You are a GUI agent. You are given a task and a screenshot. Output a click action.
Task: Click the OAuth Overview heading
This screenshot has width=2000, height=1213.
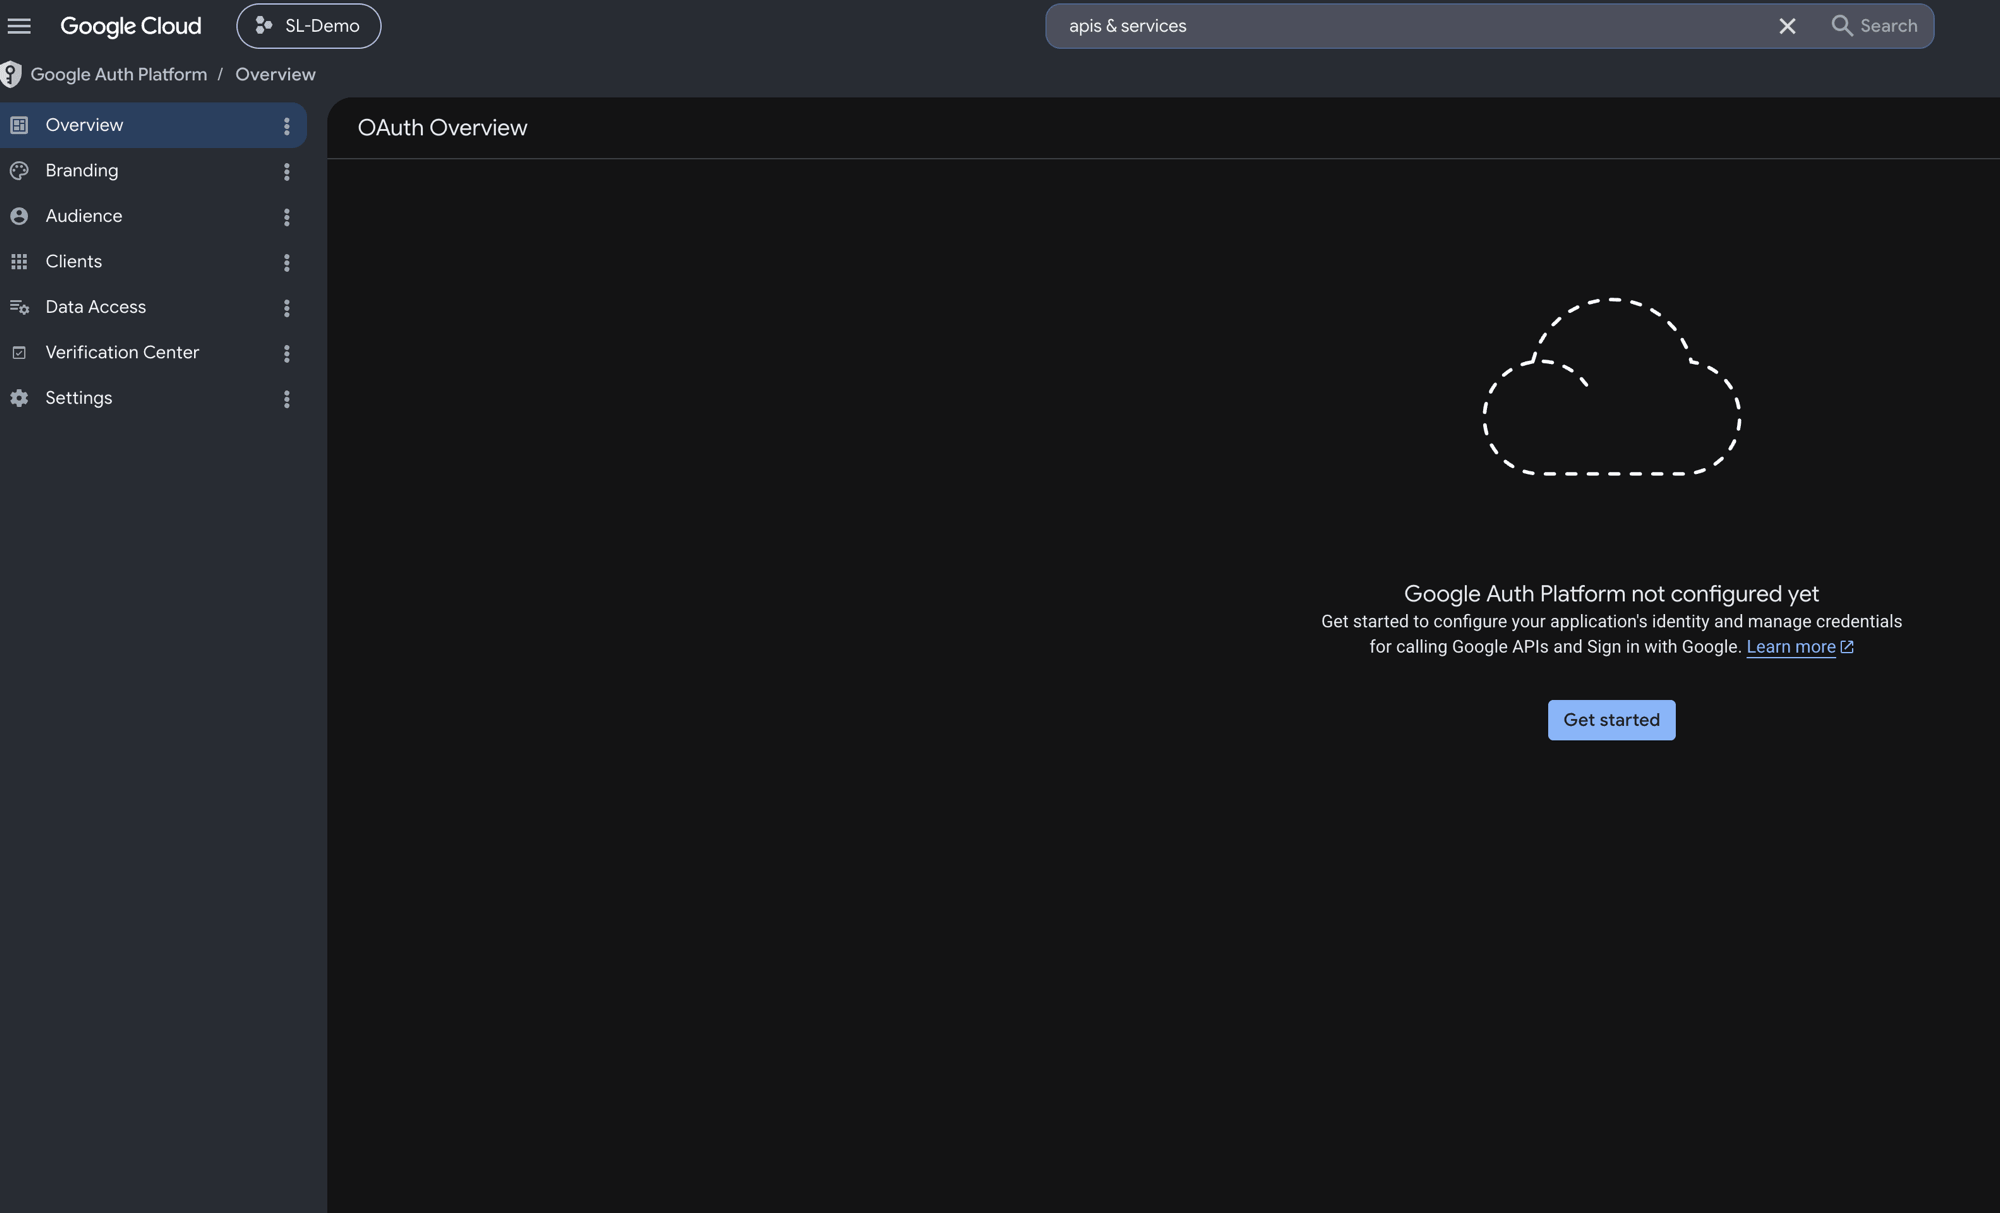(442, 128)
